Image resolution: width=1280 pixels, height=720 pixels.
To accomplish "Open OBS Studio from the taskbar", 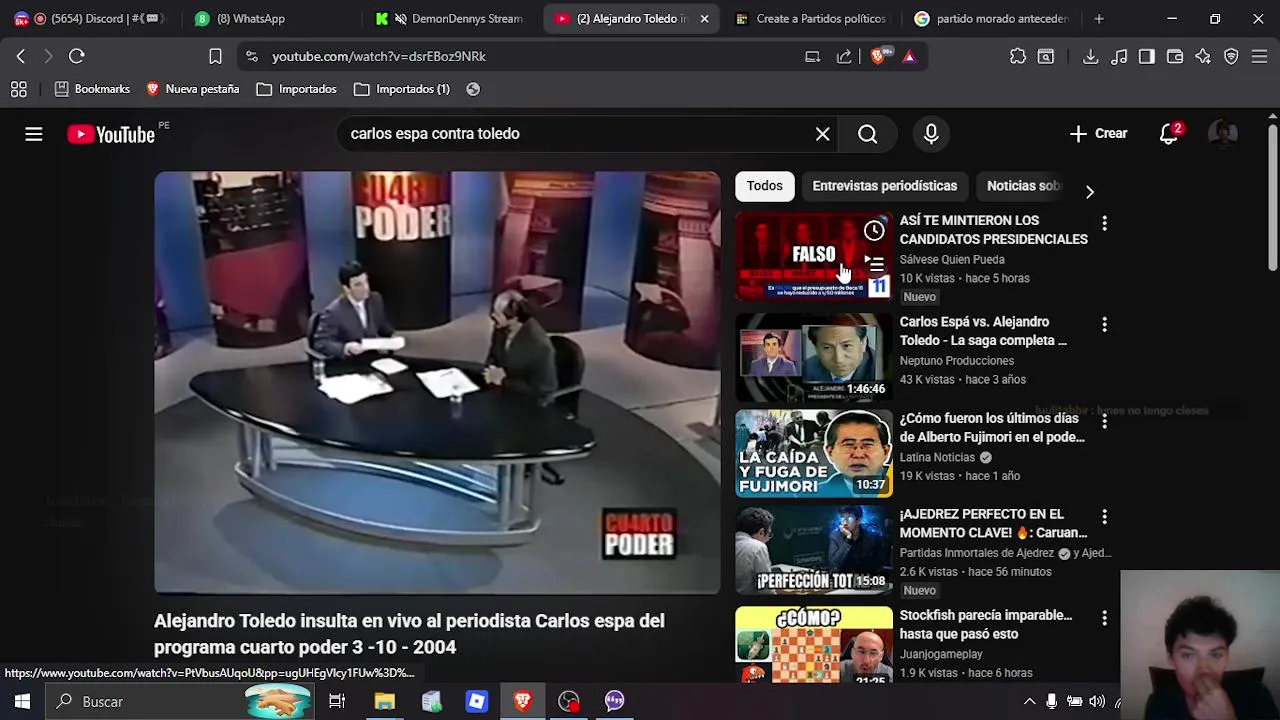I will (x=569, y=701).
